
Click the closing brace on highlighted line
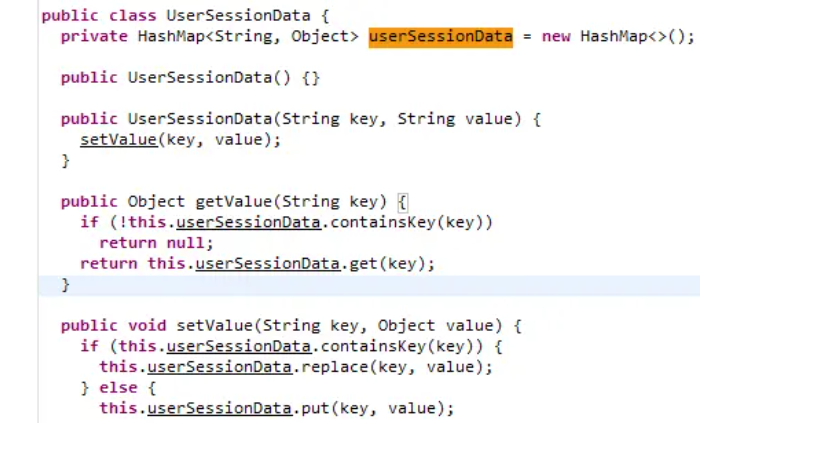click(x=65, y=285)
